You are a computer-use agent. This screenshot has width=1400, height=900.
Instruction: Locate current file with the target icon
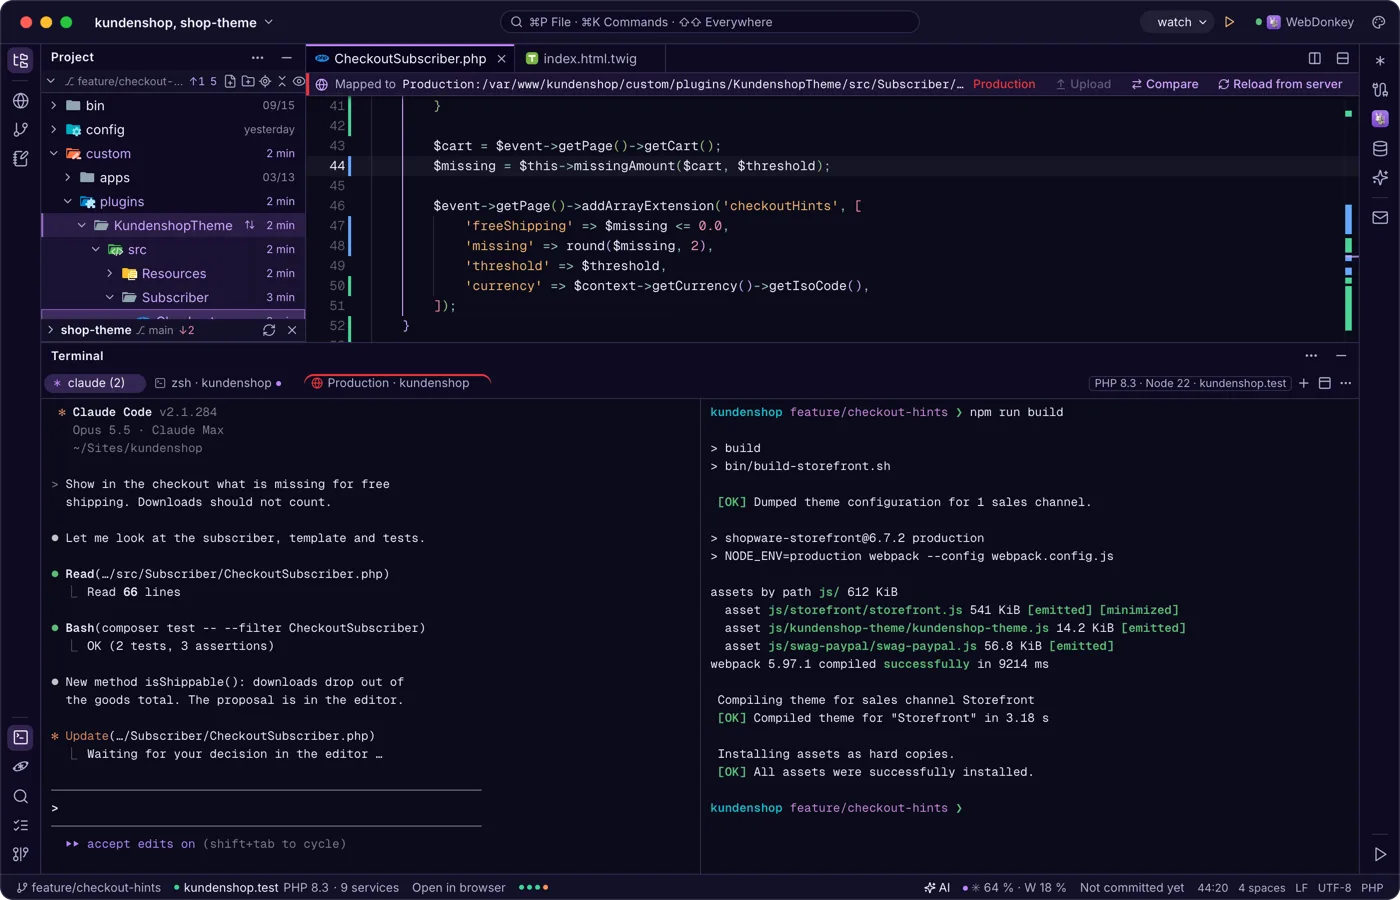point(265,81)
